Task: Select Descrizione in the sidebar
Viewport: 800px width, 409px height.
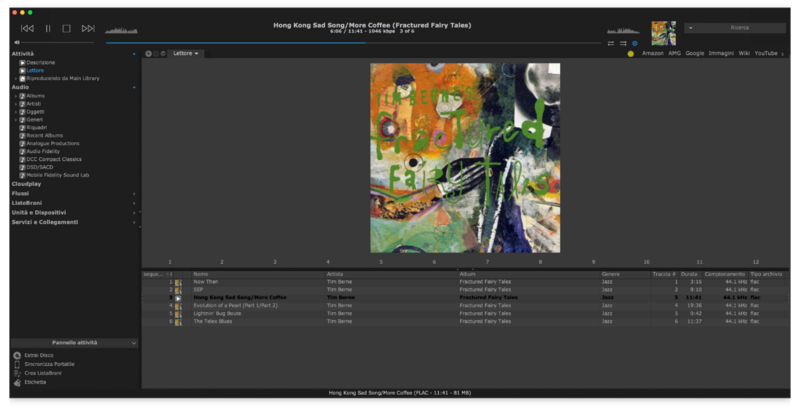Action: tap(41, 62)
